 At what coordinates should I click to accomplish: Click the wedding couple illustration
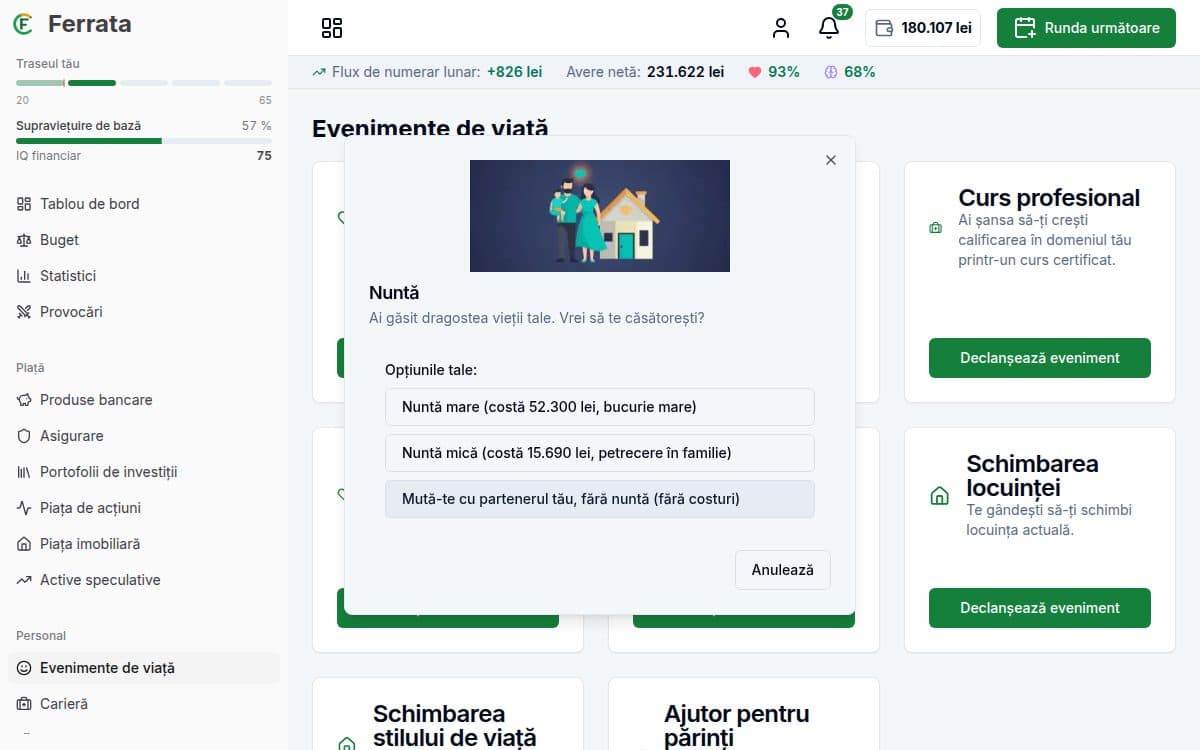600,216
